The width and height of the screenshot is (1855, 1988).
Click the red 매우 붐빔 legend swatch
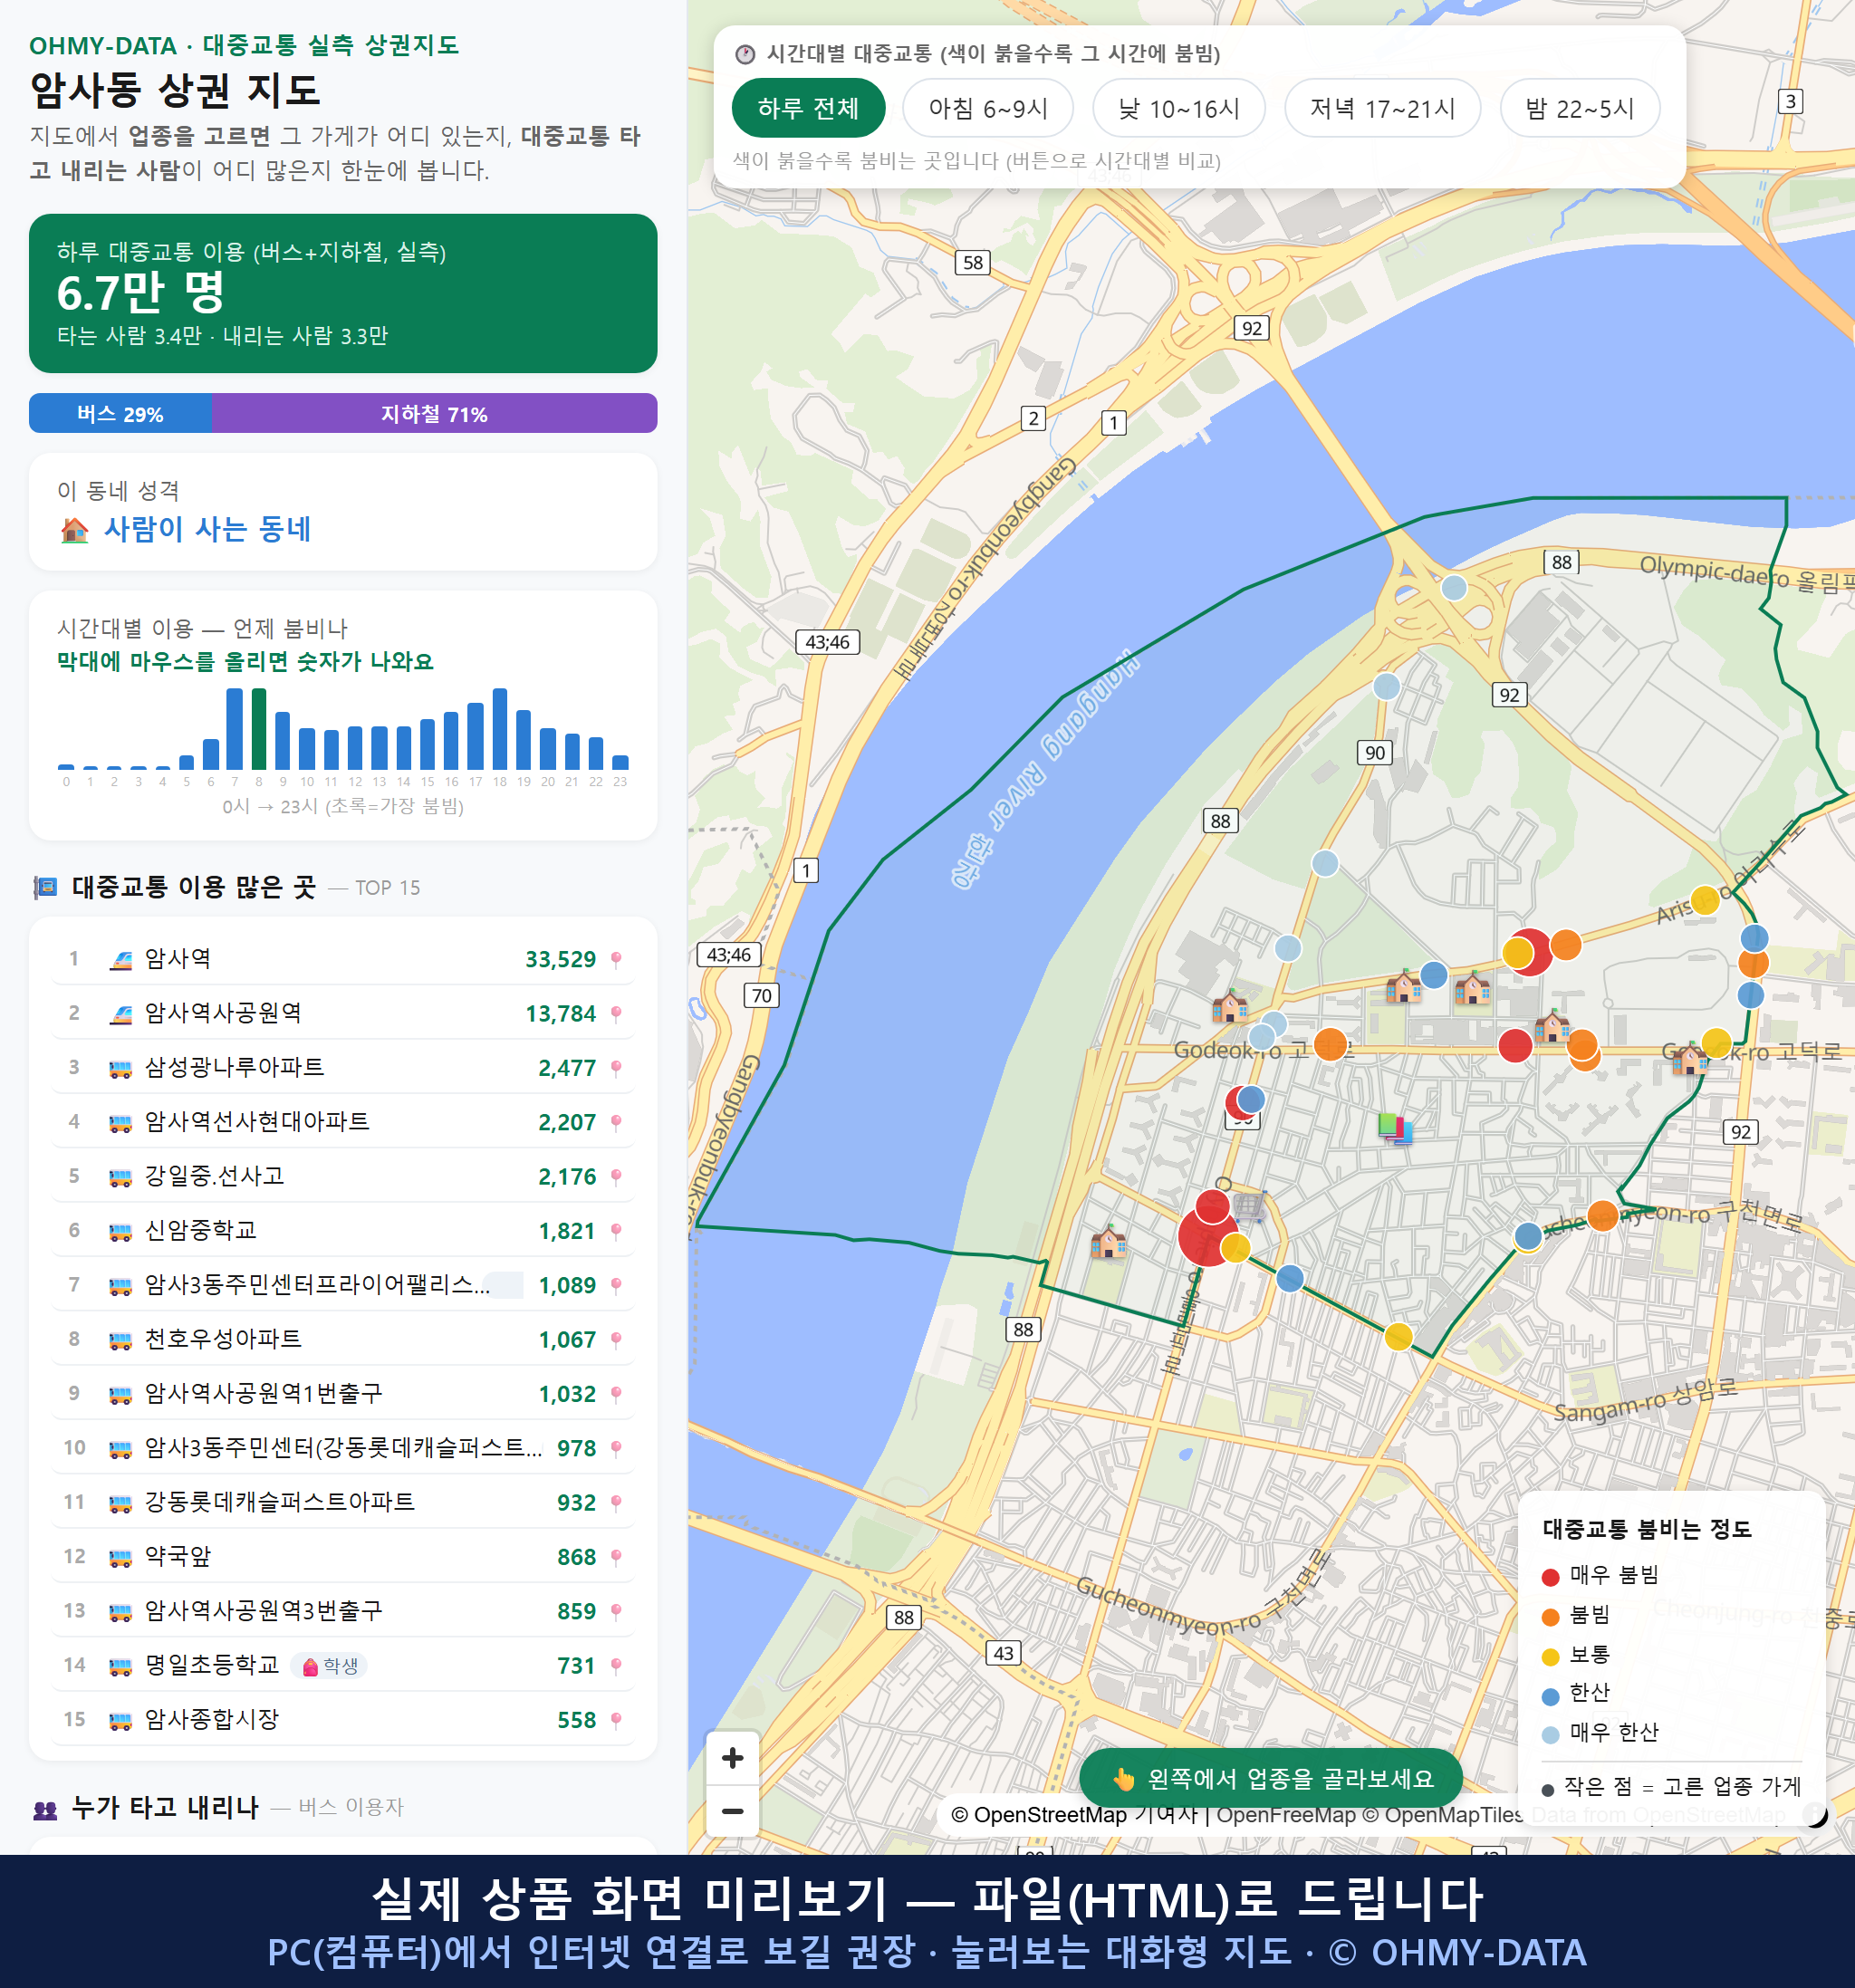(x=1550, y=1577)
